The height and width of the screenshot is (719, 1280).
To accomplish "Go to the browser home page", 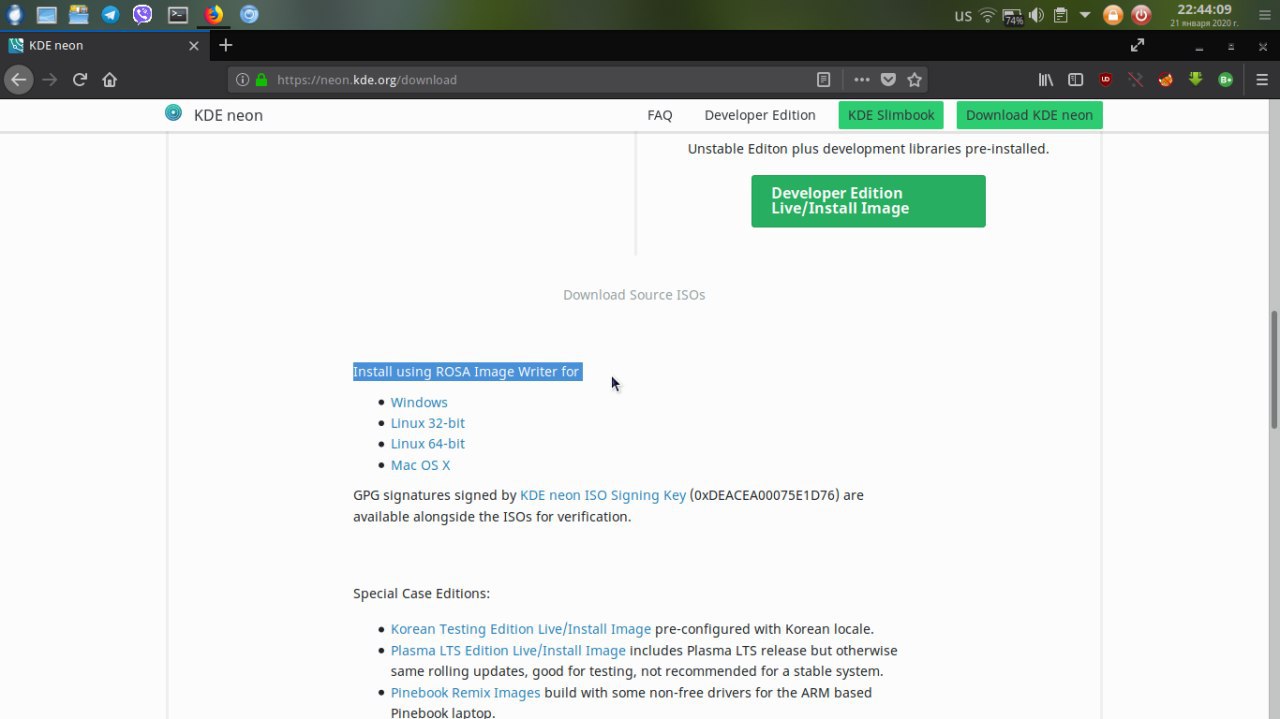I will tap(110, 80).
